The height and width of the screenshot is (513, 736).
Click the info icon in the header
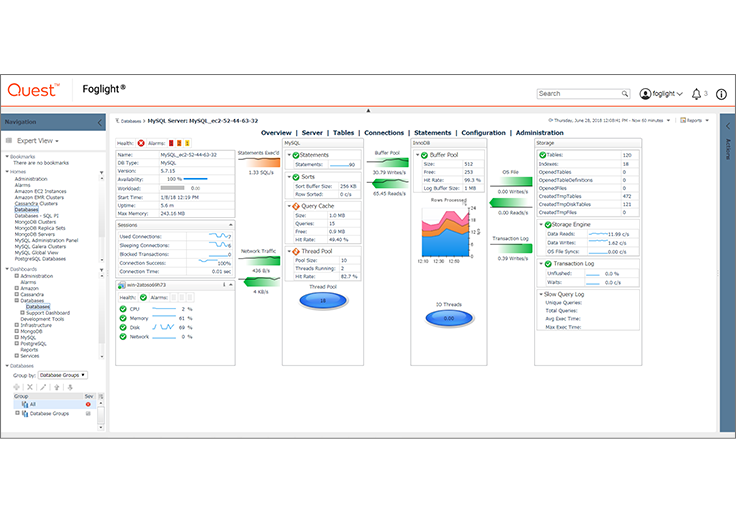(x=721, y=94)
